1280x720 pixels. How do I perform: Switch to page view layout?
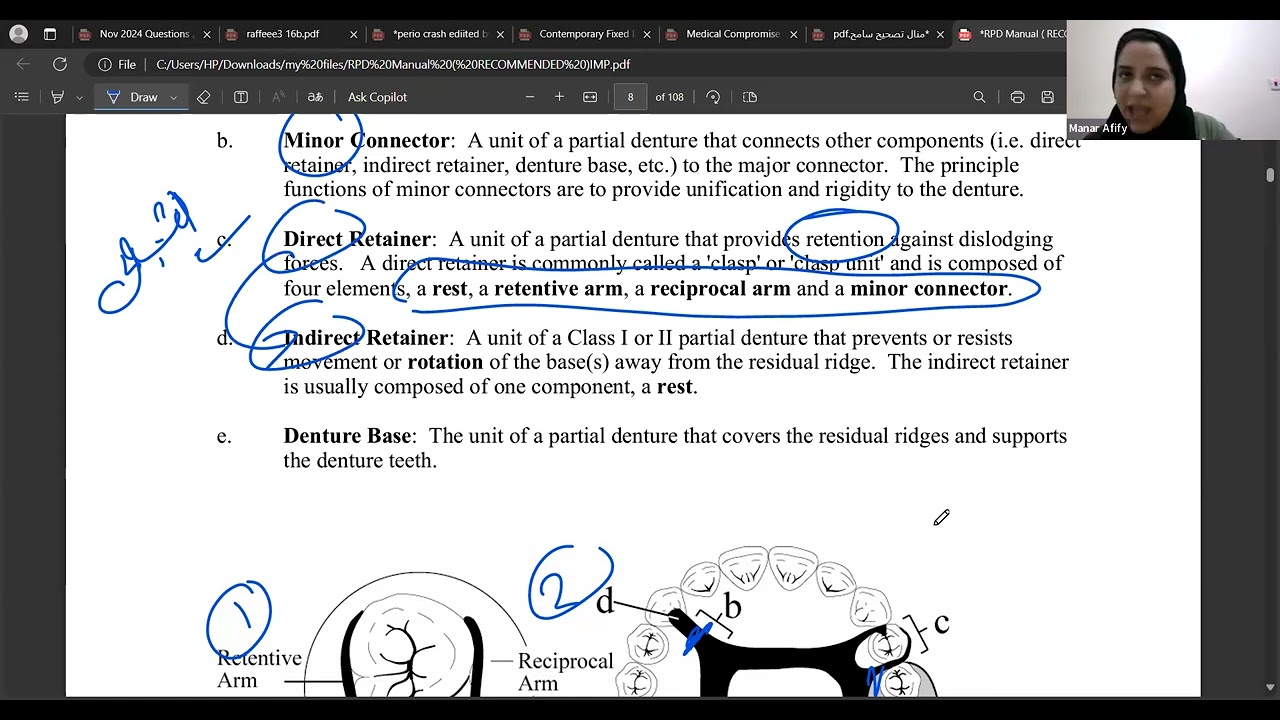click(x=750, y=97)
